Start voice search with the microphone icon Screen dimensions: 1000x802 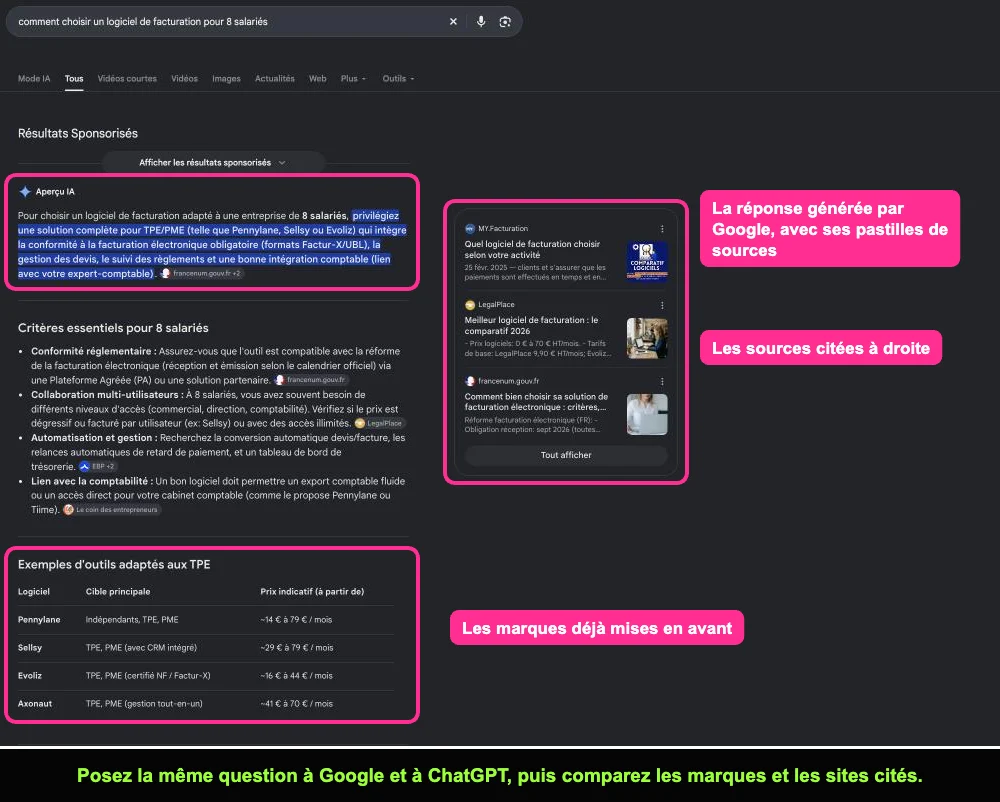481,22
